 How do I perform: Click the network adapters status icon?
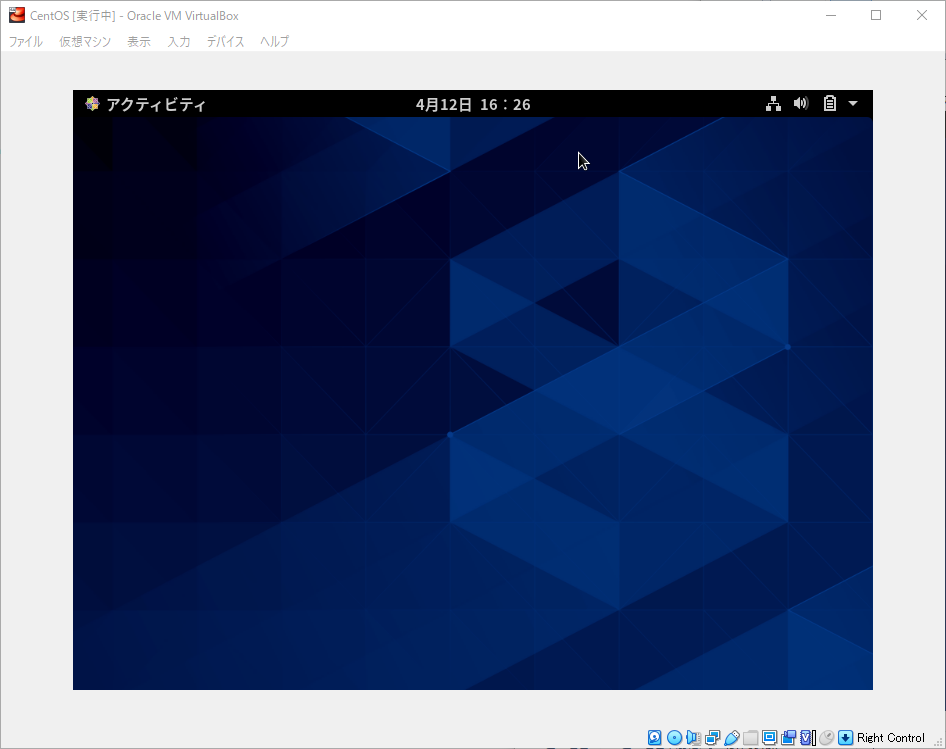(713, 738)
